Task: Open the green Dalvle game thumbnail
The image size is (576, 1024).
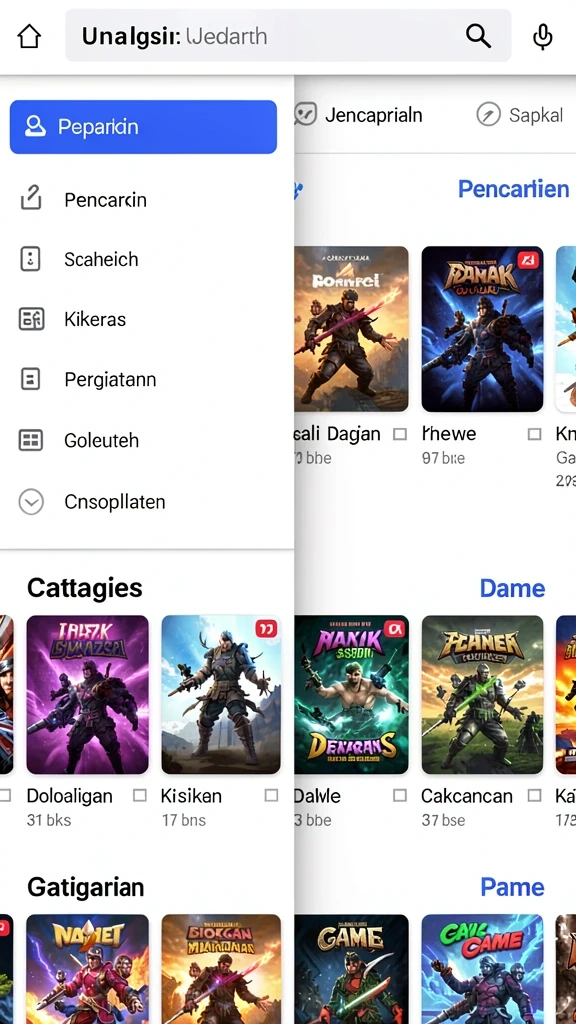Action: point(351,694)
